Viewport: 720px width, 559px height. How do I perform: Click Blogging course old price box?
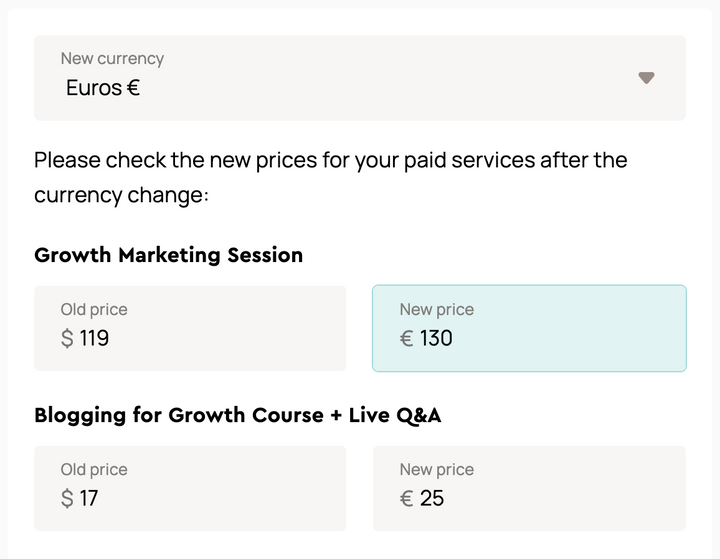click(x=190, y=488)
